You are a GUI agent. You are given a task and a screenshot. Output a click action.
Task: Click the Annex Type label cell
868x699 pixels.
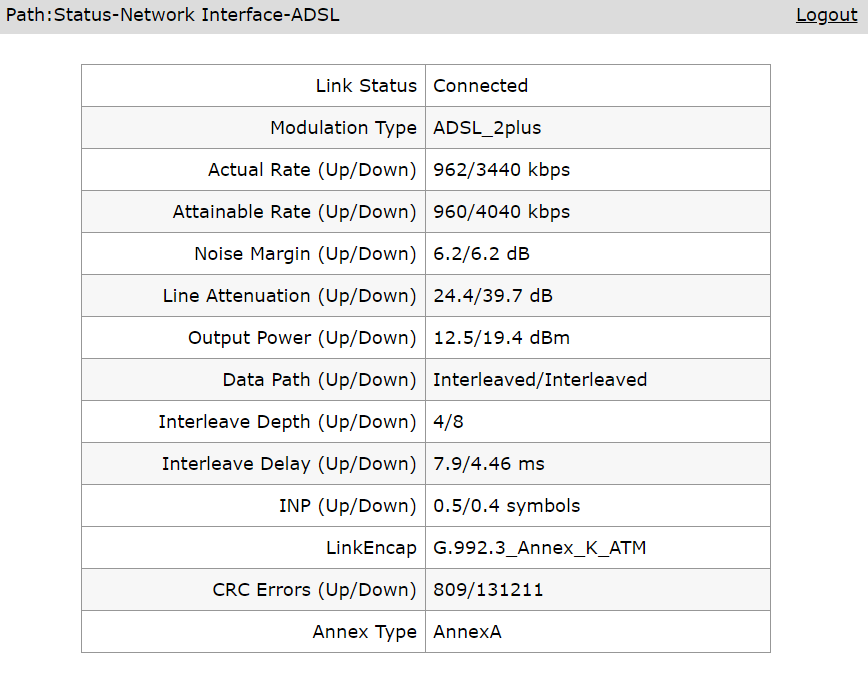(x=254, y=632)
